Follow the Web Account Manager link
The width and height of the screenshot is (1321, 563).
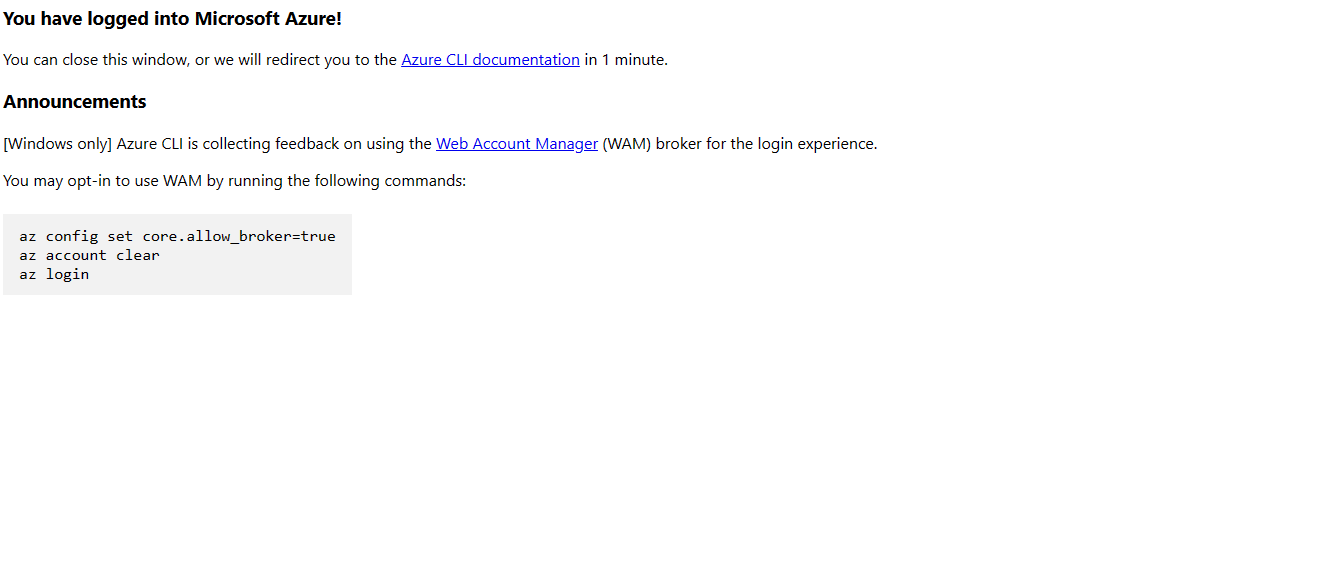[517, 144]
